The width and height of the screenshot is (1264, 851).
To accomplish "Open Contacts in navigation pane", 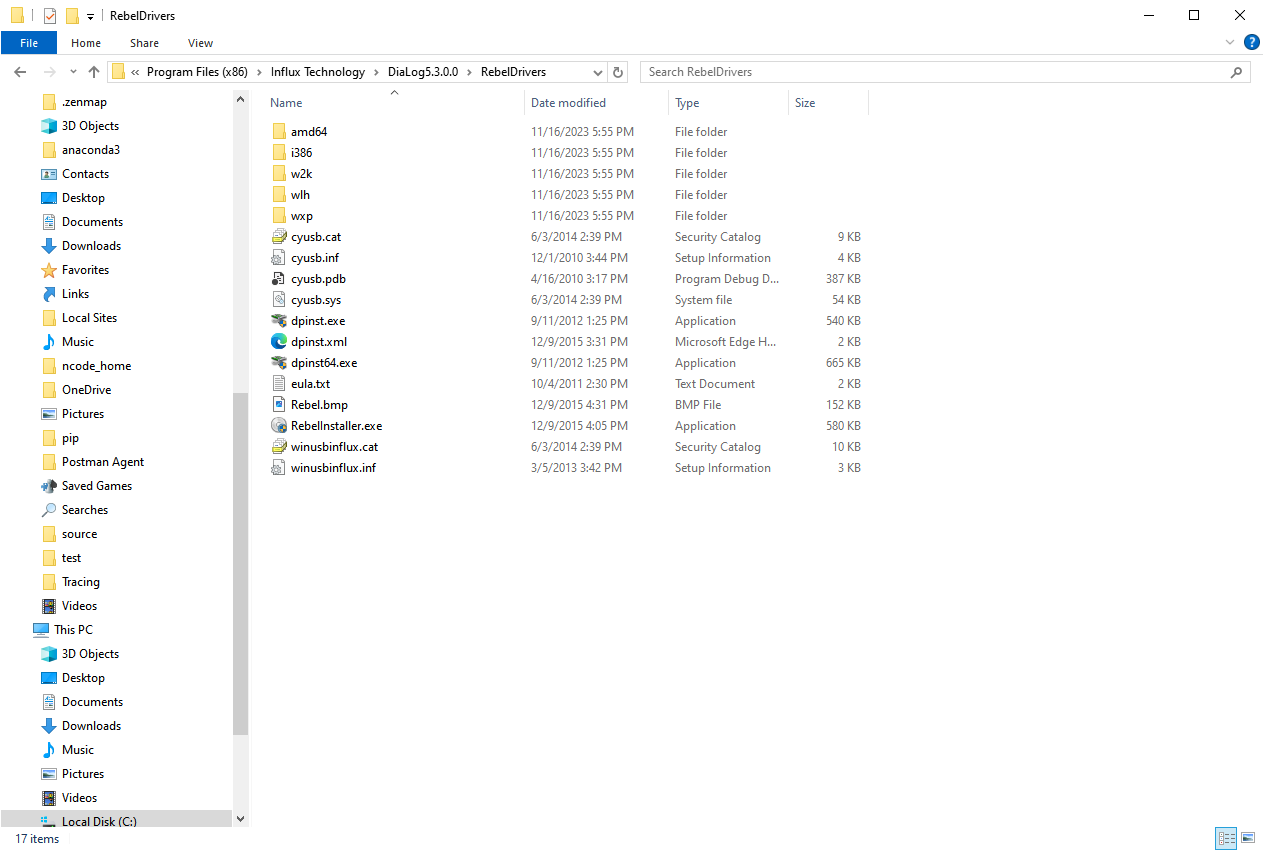I will coord(85,174).
